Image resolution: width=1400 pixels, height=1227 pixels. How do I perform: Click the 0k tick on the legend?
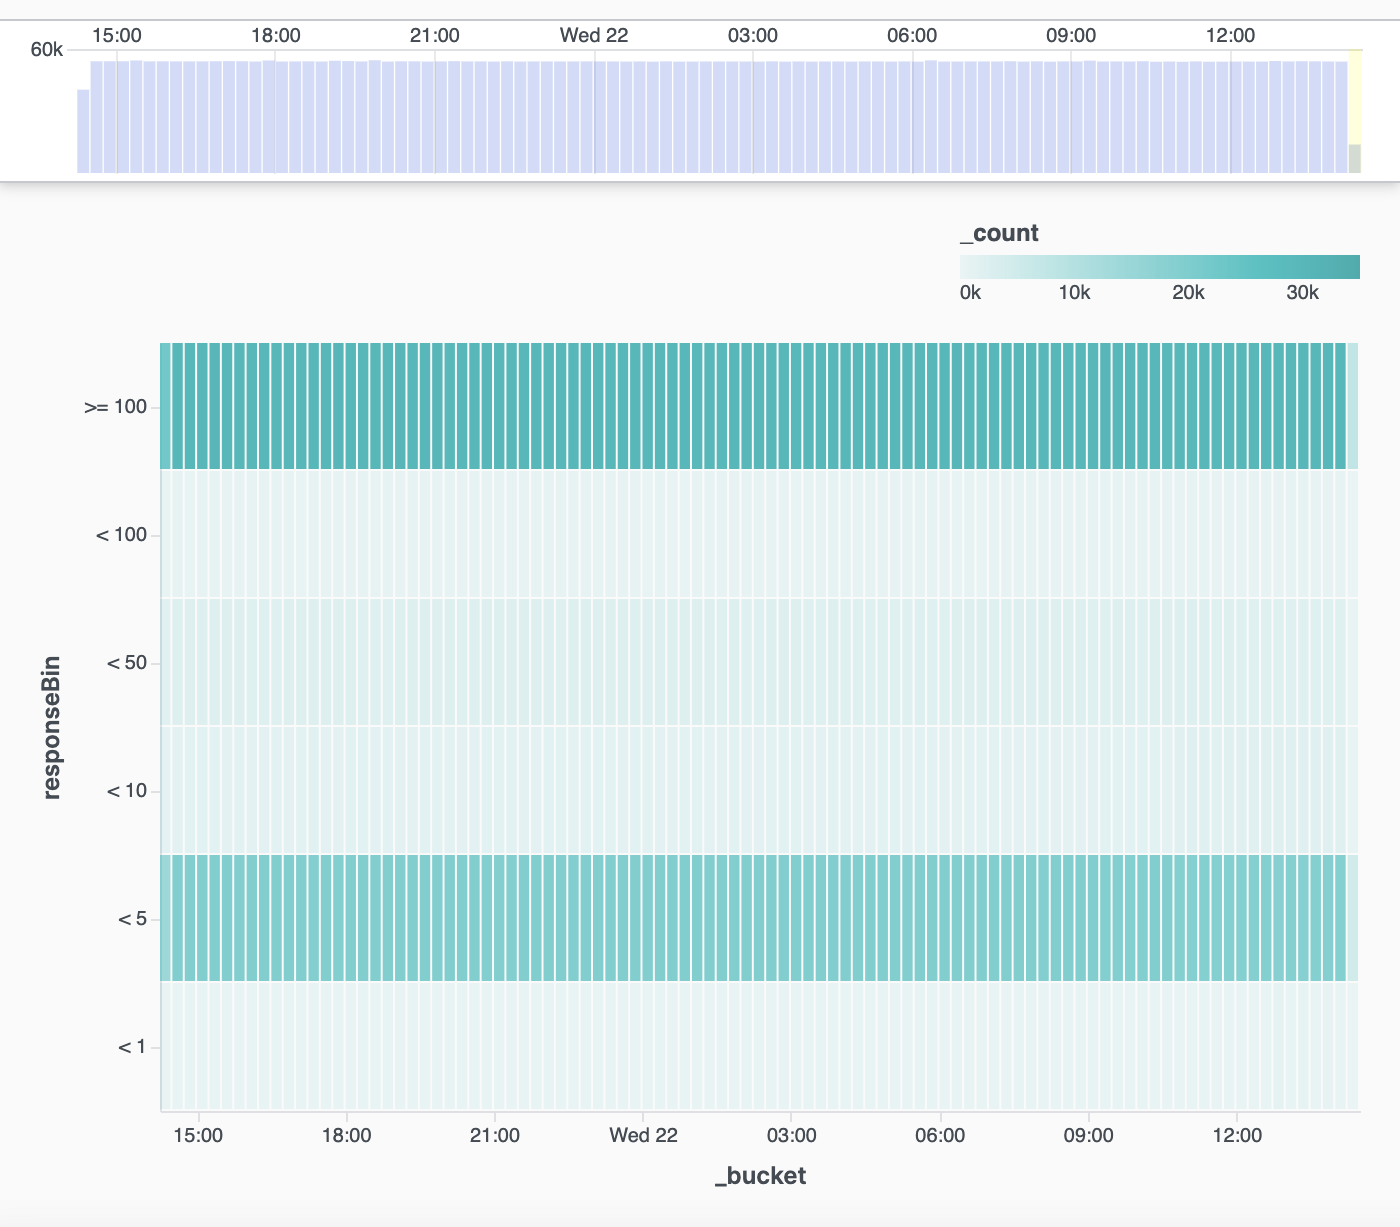pyautogui.click(x=970, y=293)
